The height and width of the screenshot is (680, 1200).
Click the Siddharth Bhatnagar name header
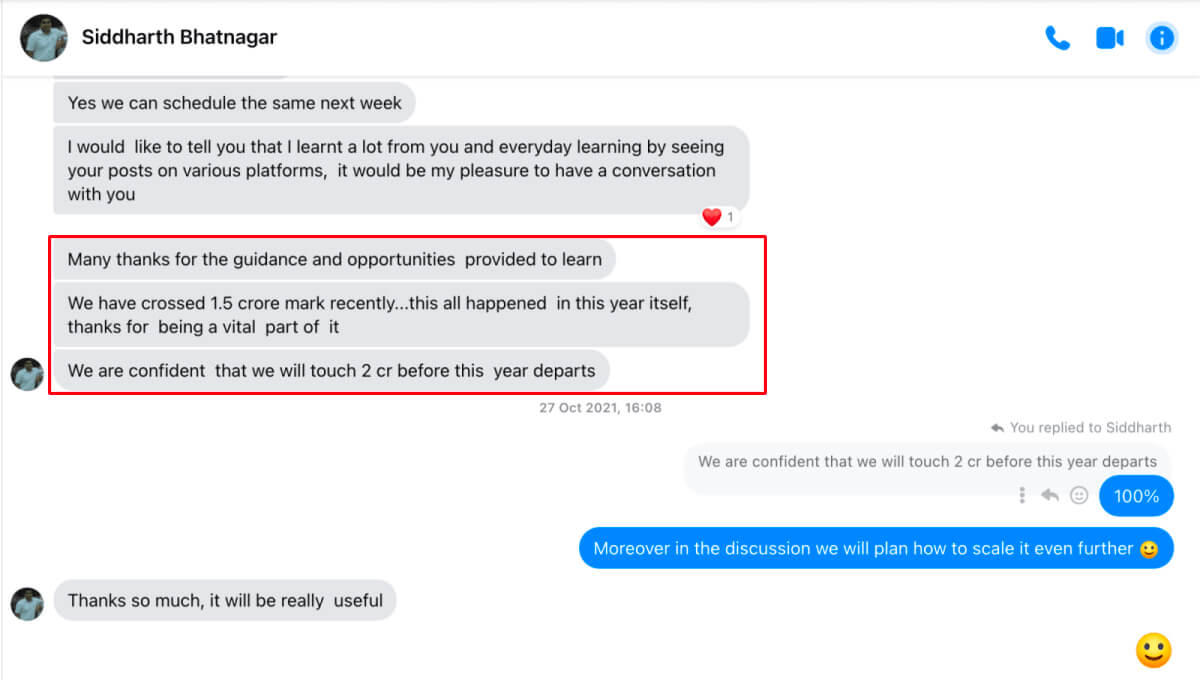click(179, 38)
